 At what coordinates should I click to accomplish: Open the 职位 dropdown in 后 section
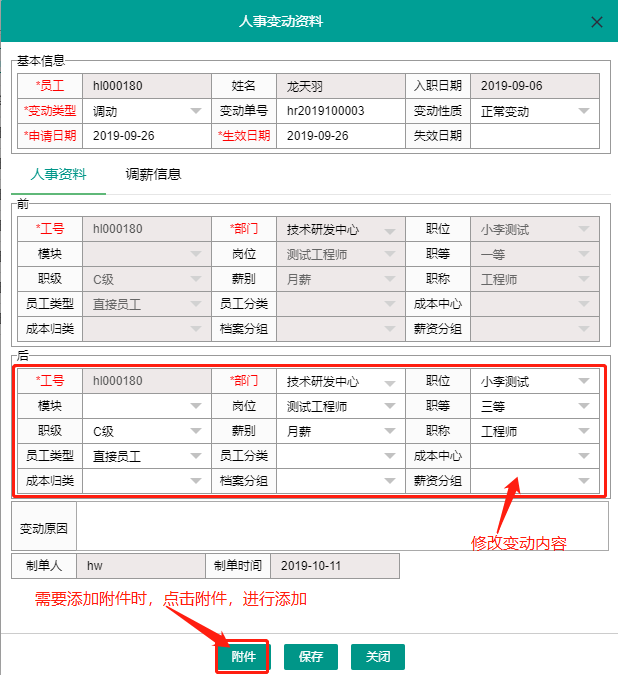[x=584, y=381]
